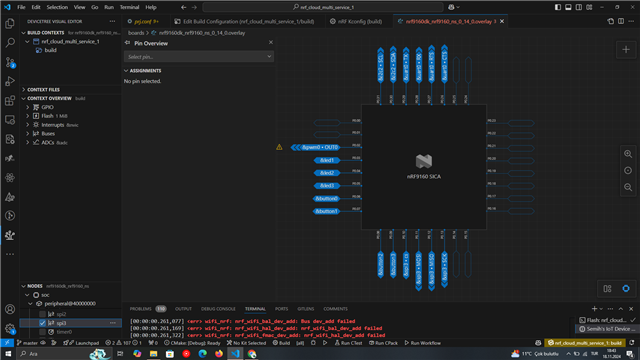Uncheck the spi3 node checkbox
Screen dimensions: 640x360
[x=42, y=323]
